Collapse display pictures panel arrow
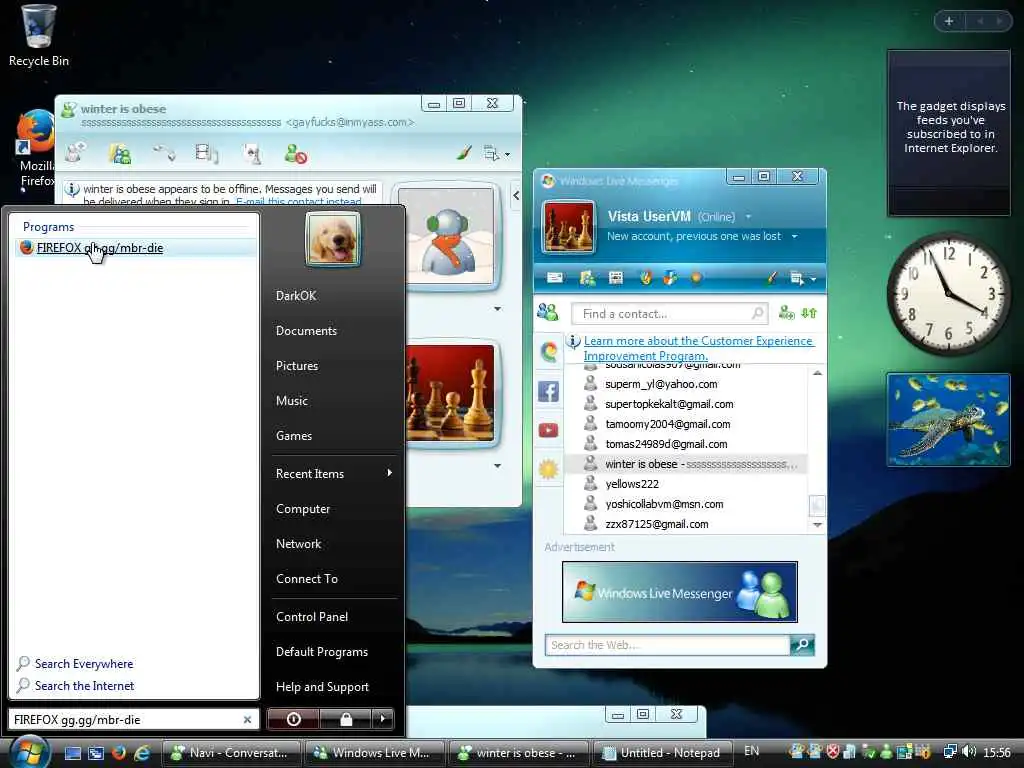 [x=516, y=195]
